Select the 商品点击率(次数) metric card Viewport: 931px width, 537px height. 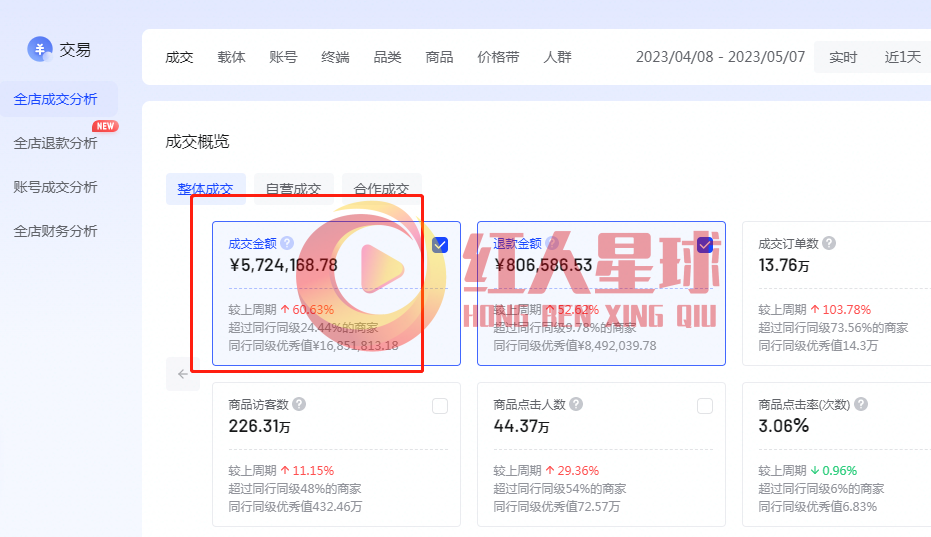[x=837, y=454]
